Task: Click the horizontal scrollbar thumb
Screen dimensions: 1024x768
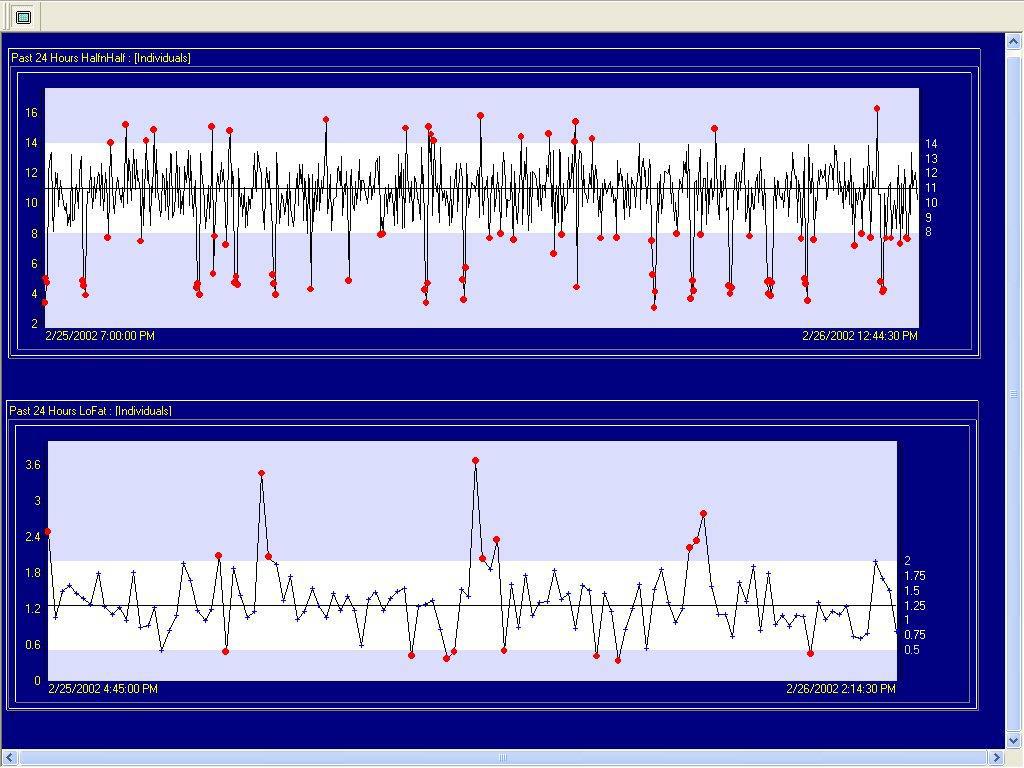Action: pos(503,758)
